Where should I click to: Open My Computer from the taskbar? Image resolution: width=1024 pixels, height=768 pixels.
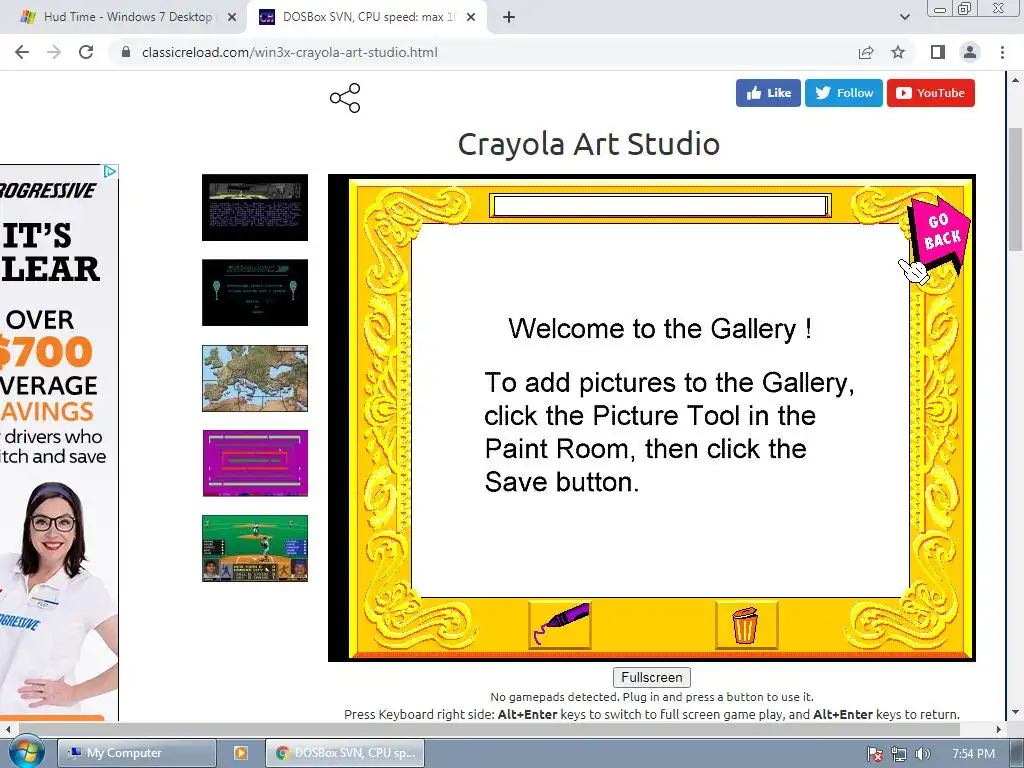click(137, 753)
